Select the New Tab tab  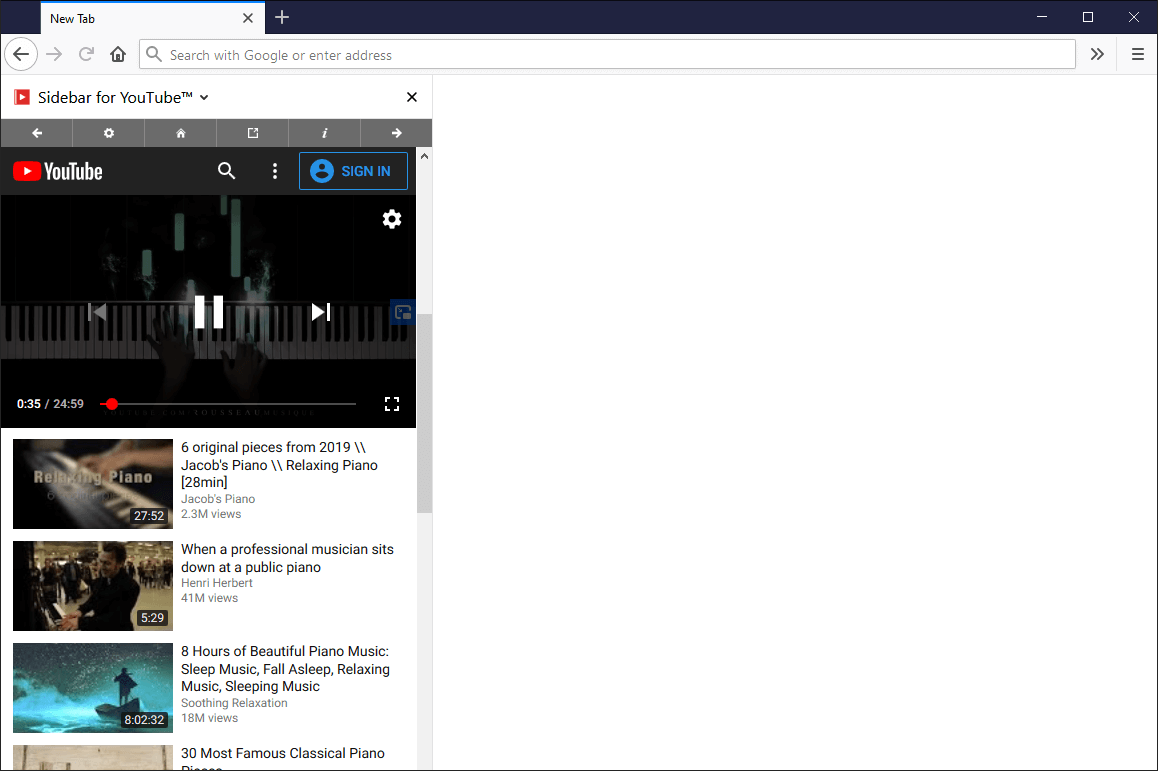coord(152,18)
